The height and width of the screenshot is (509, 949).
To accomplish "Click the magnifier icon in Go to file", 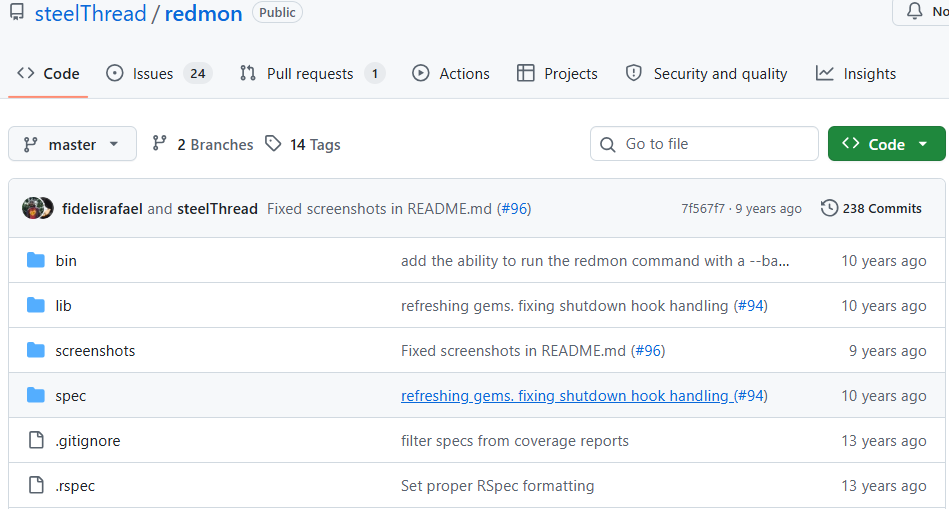I will [x=607, y=145].
